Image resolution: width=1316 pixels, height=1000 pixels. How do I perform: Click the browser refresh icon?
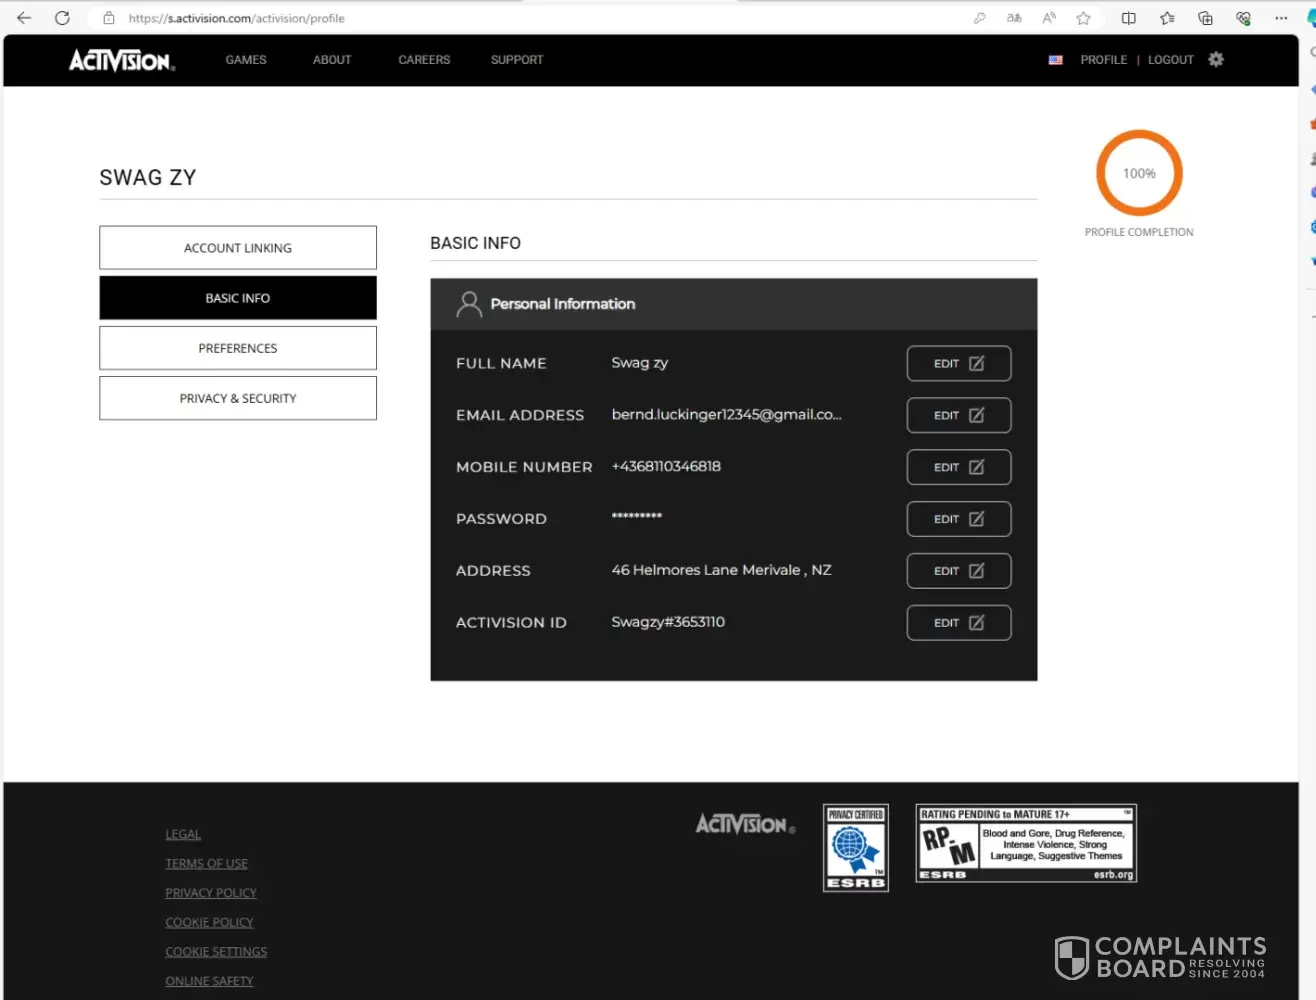[62, 18]
